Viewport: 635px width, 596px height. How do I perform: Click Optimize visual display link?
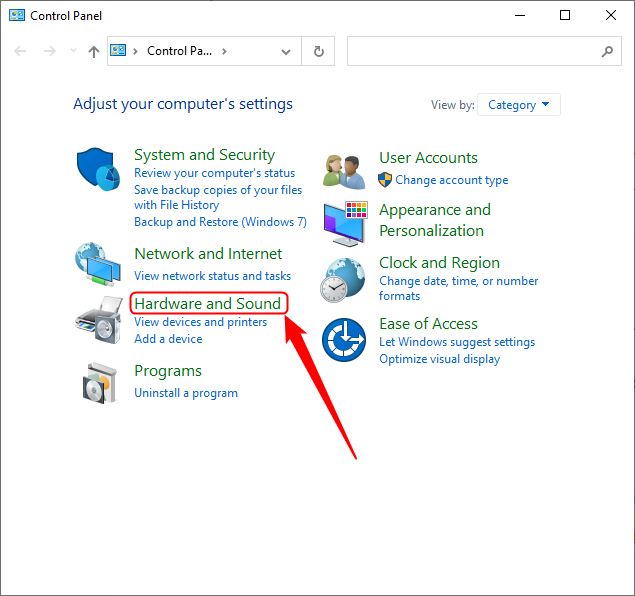tap(439, 359)
